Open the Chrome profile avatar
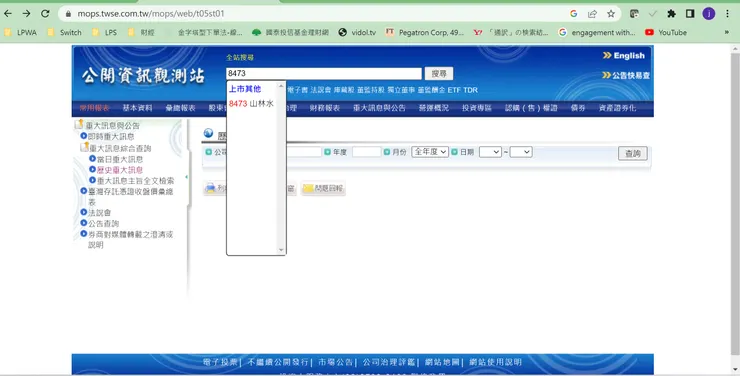The image size is (740, 376). [x=708, y=14]
